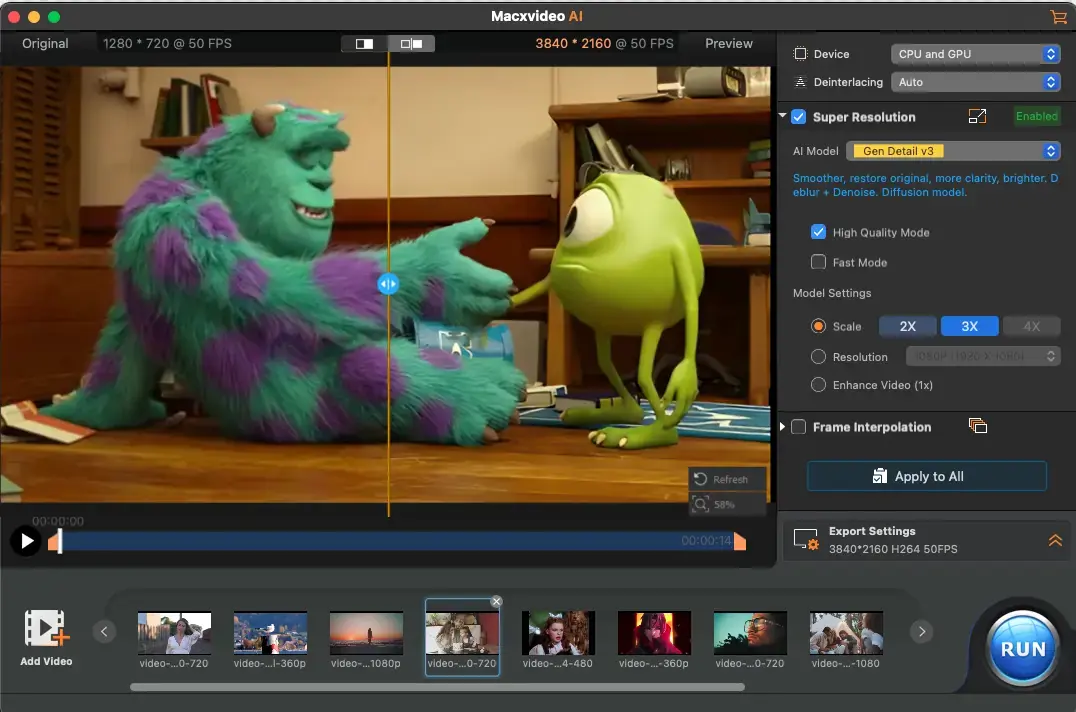This screenshot has height=712, width=1076.
Task: Open the cart icon in the title bar
Action: pos(1058,17)
